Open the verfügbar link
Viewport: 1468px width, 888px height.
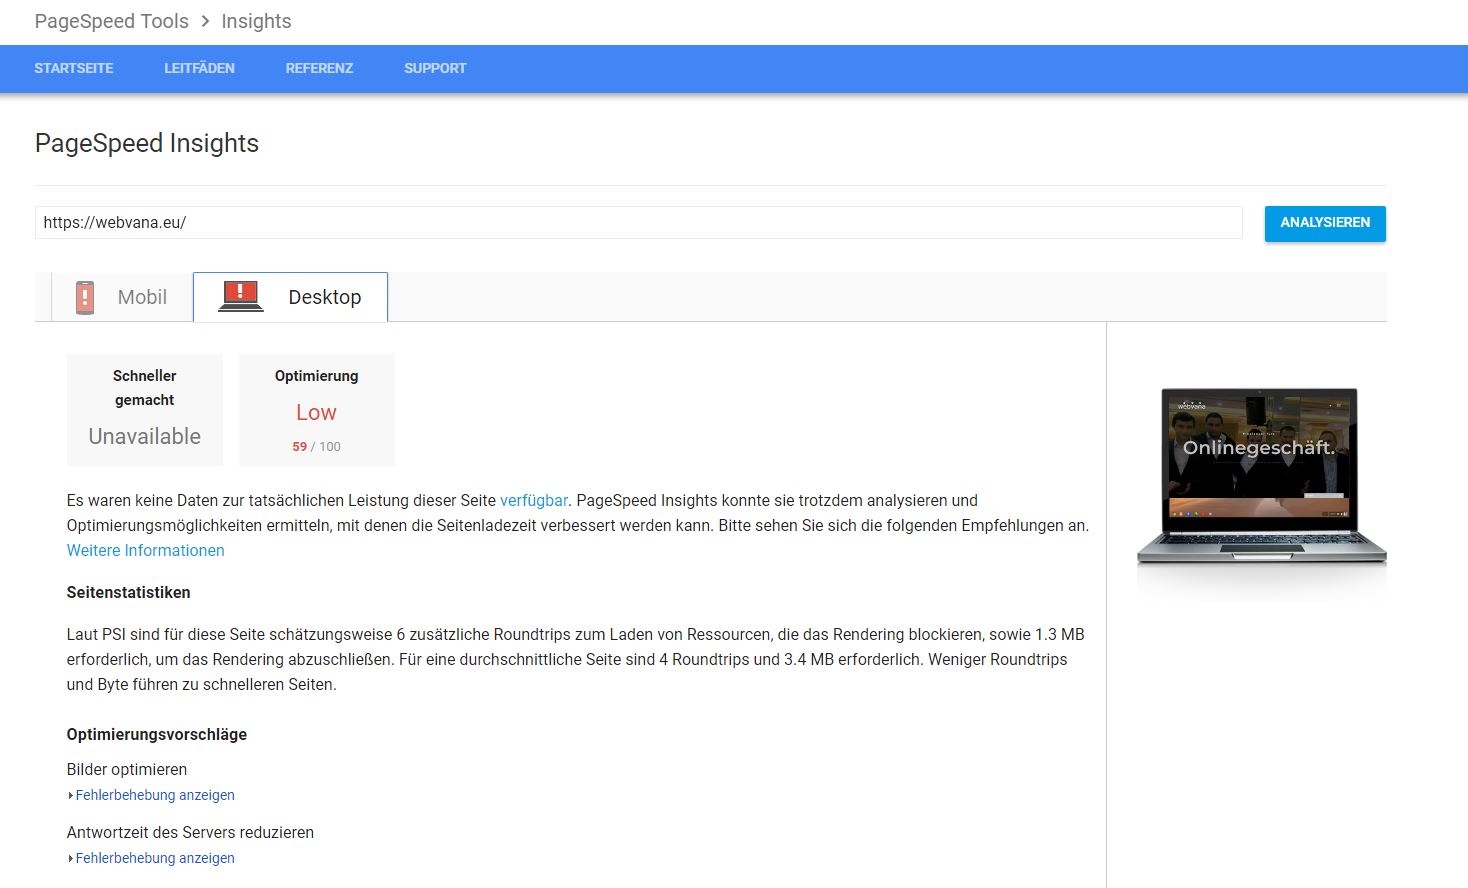click(x=534, y=500)
